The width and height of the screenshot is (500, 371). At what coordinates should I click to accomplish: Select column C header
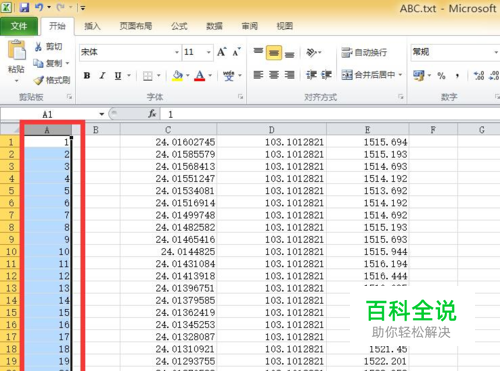(x=168, y=130)
